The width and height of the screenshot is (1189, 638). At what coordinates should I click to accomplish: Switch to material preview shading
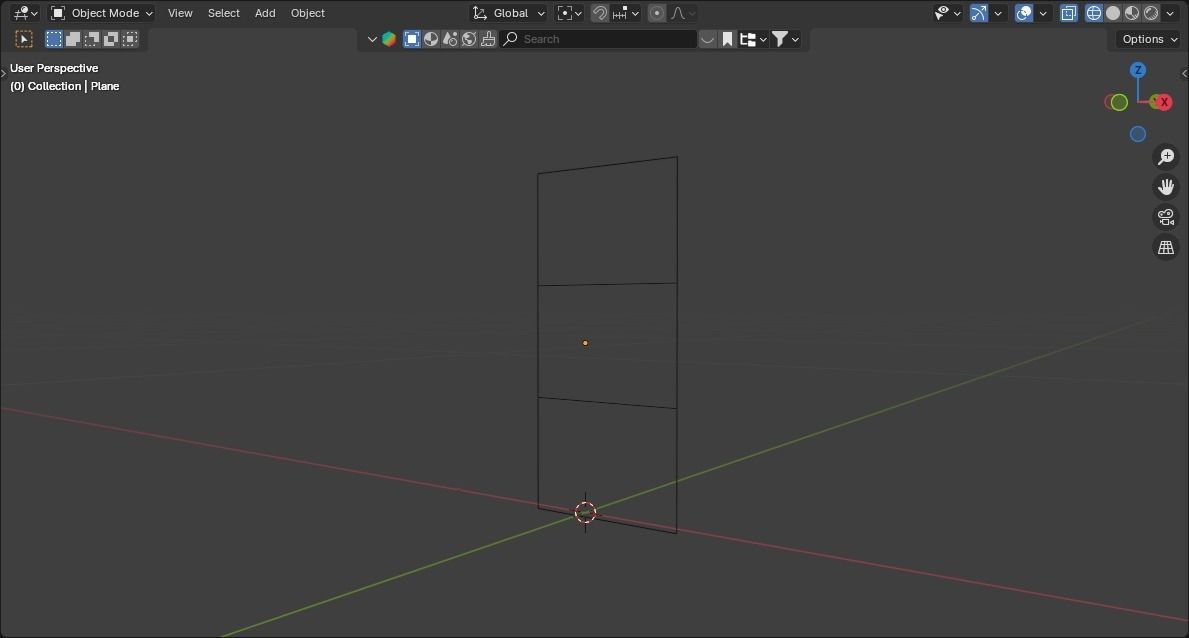tap(1132, 13)
